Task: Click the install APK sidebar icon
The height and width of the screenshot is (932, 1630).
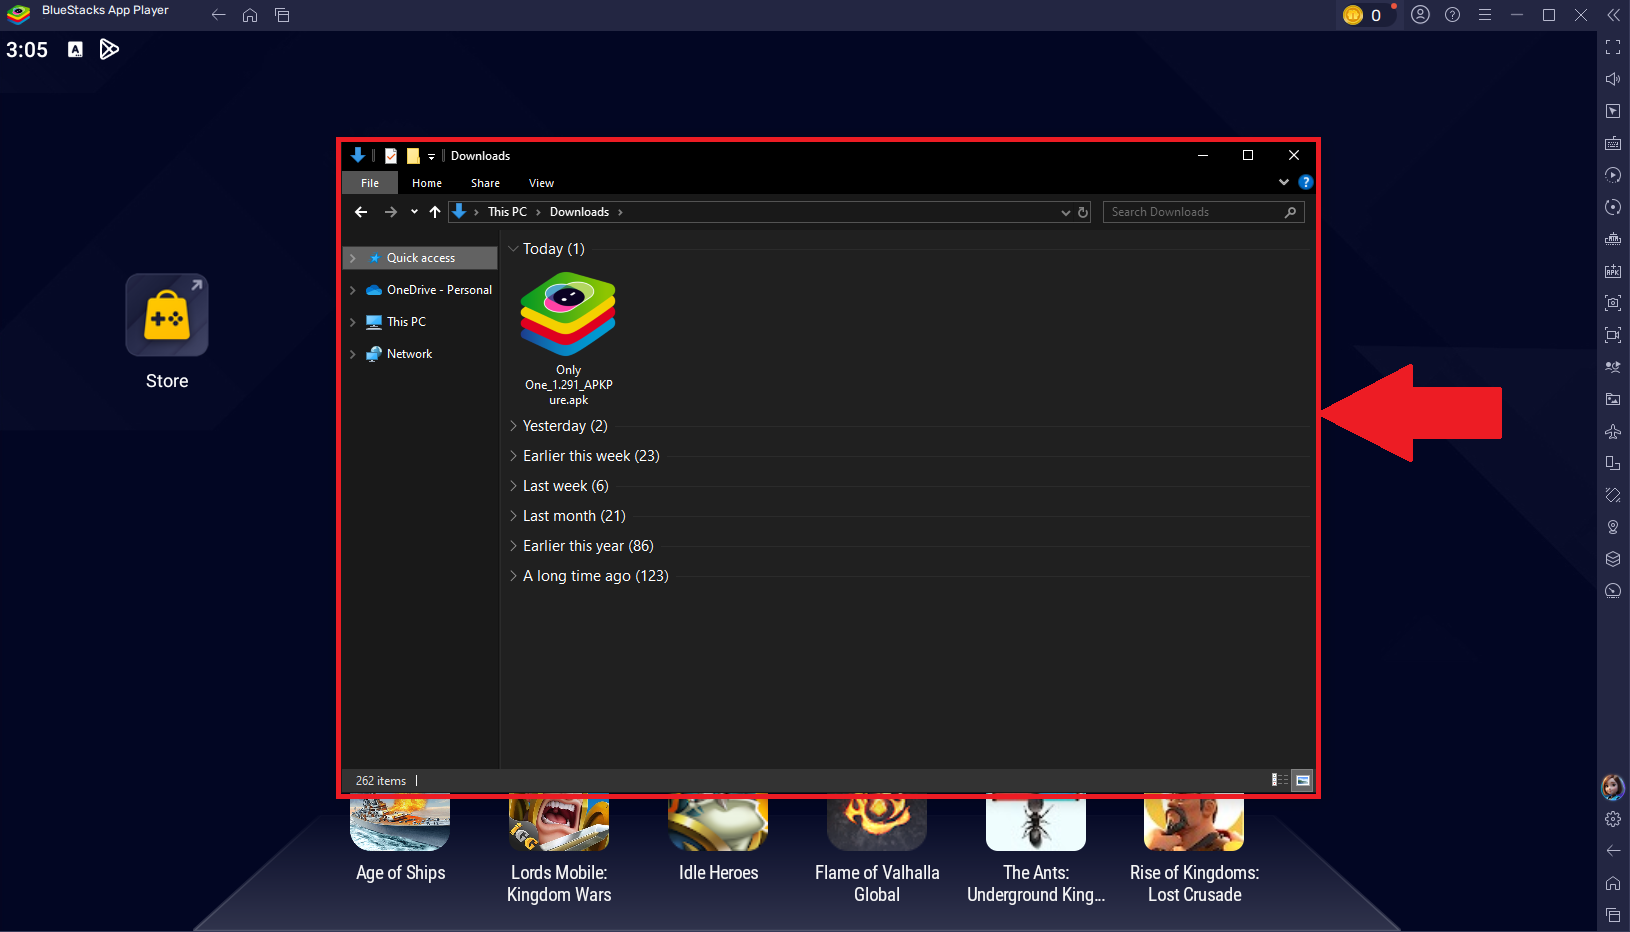Action: point(1612,271)
